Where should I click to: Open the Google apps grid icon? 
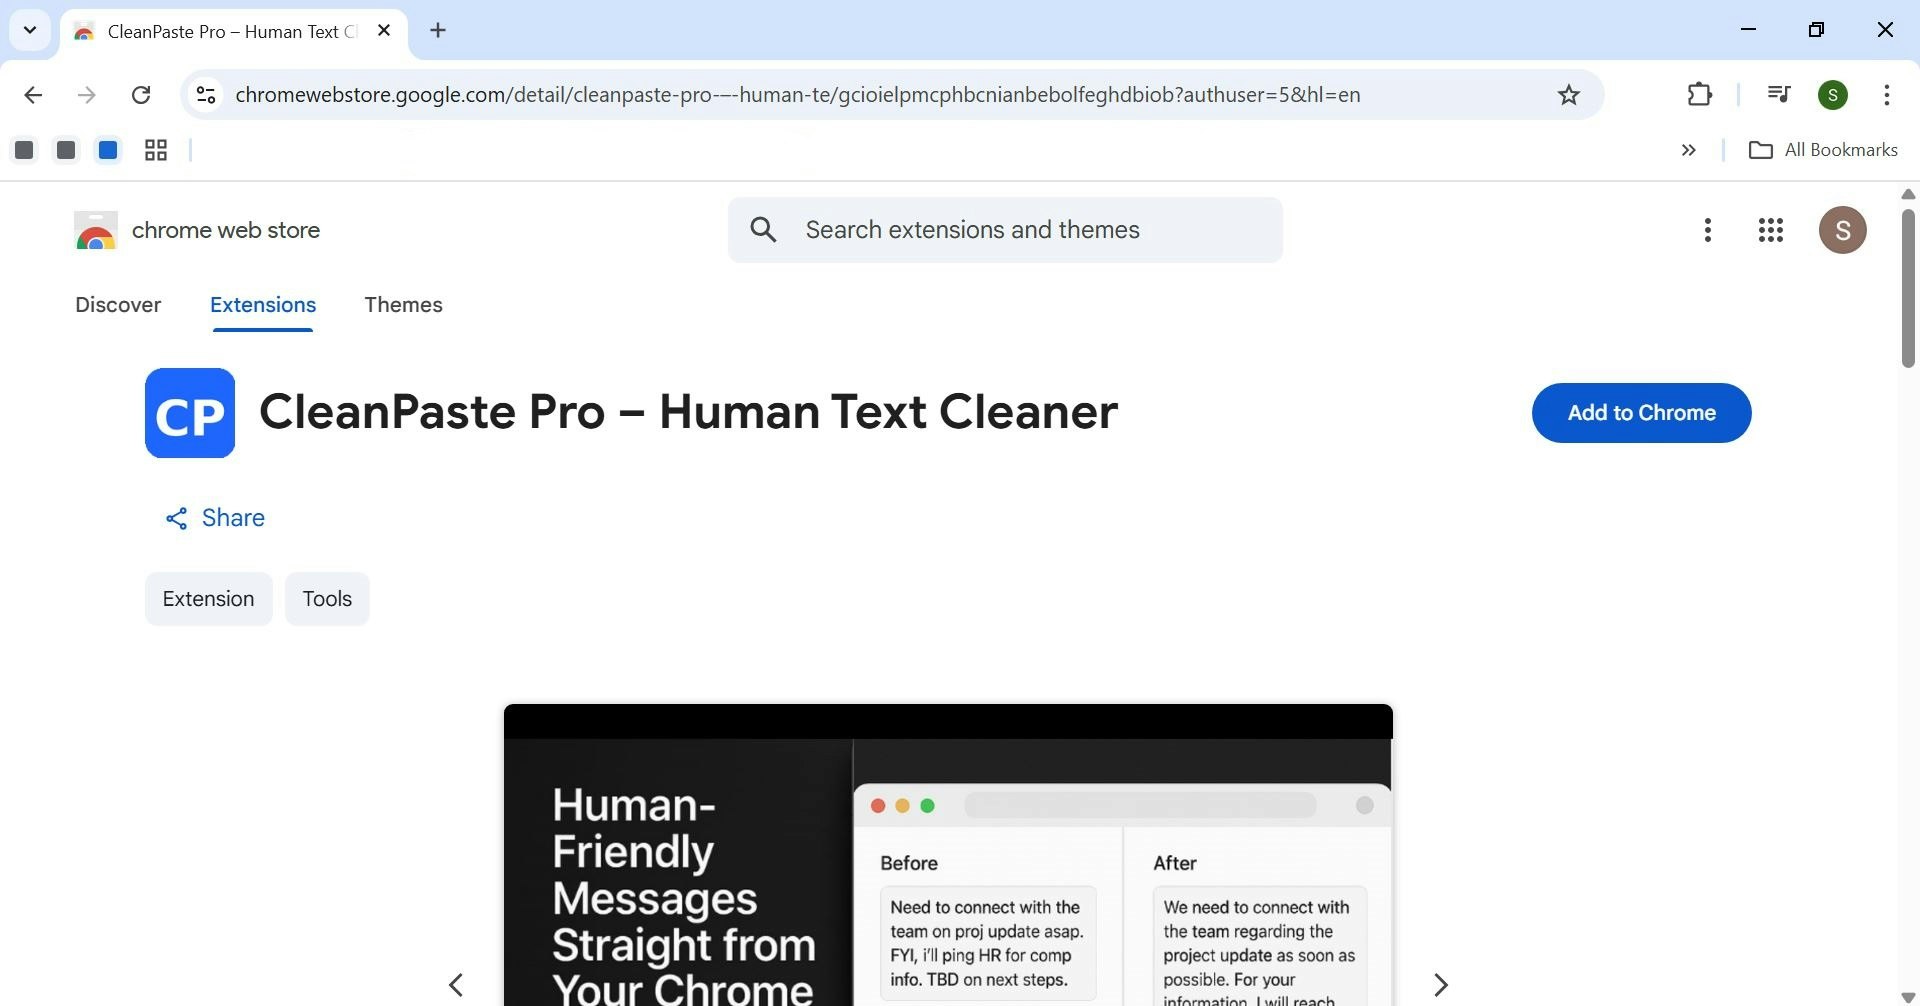(x=1770, y=229)
